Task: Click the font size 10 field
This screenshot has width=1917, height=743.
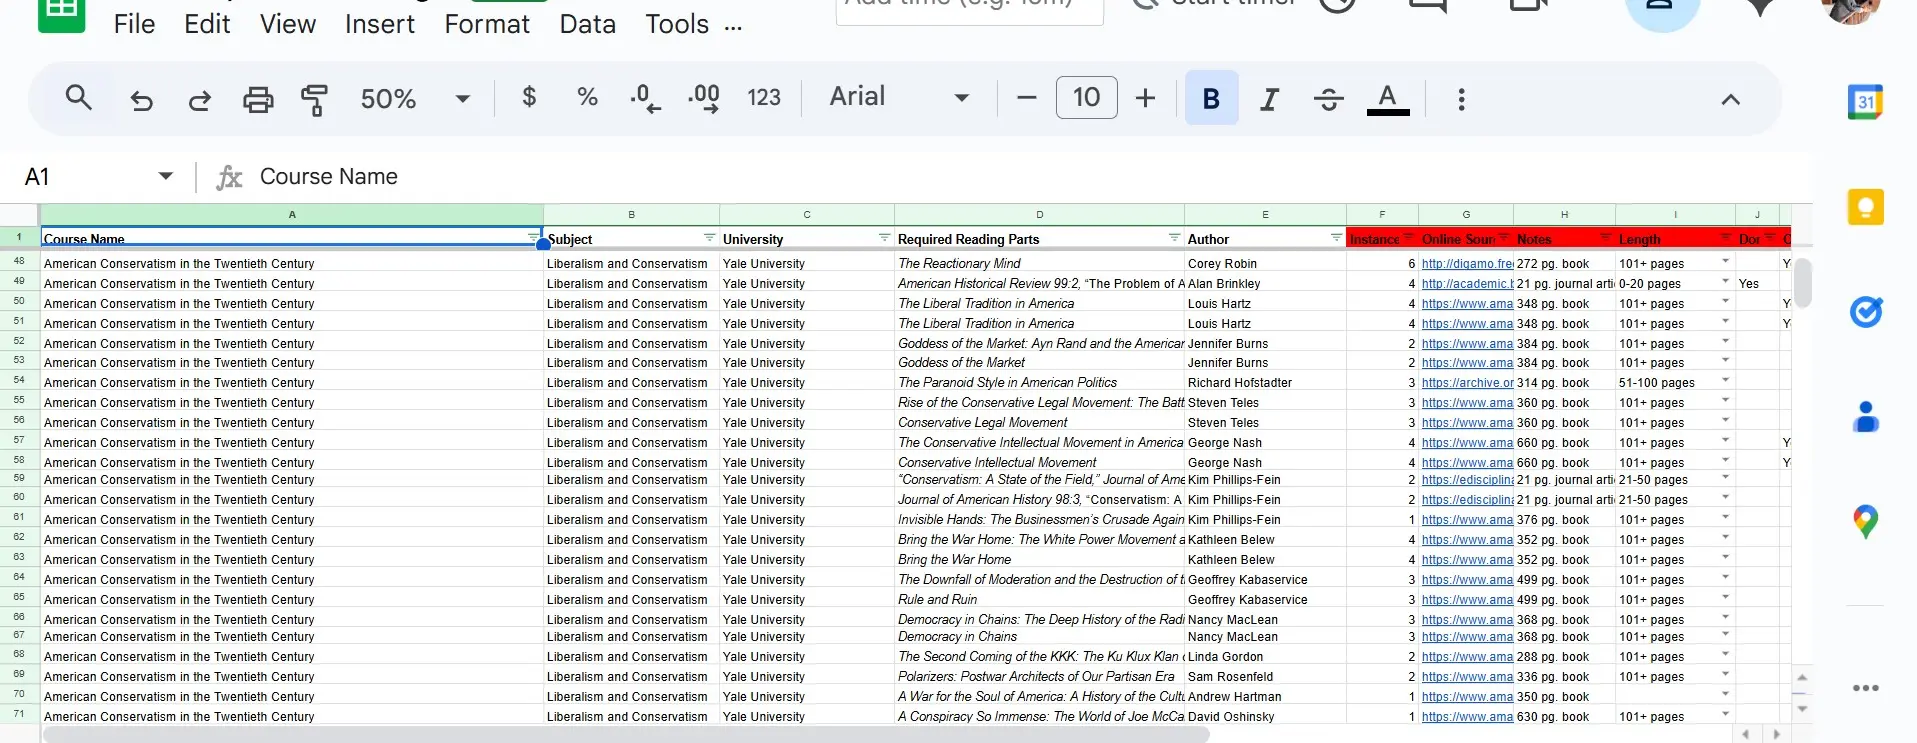Action: (x=1086, y=97)
